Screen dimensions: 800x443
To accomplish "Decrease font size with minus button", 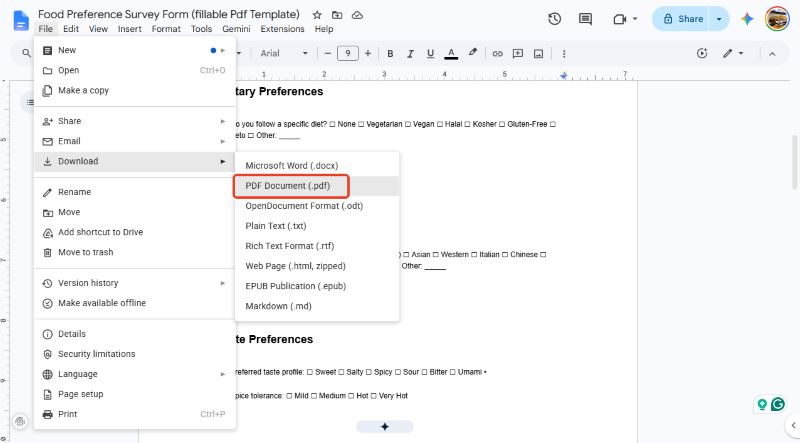I will [328, 53].
